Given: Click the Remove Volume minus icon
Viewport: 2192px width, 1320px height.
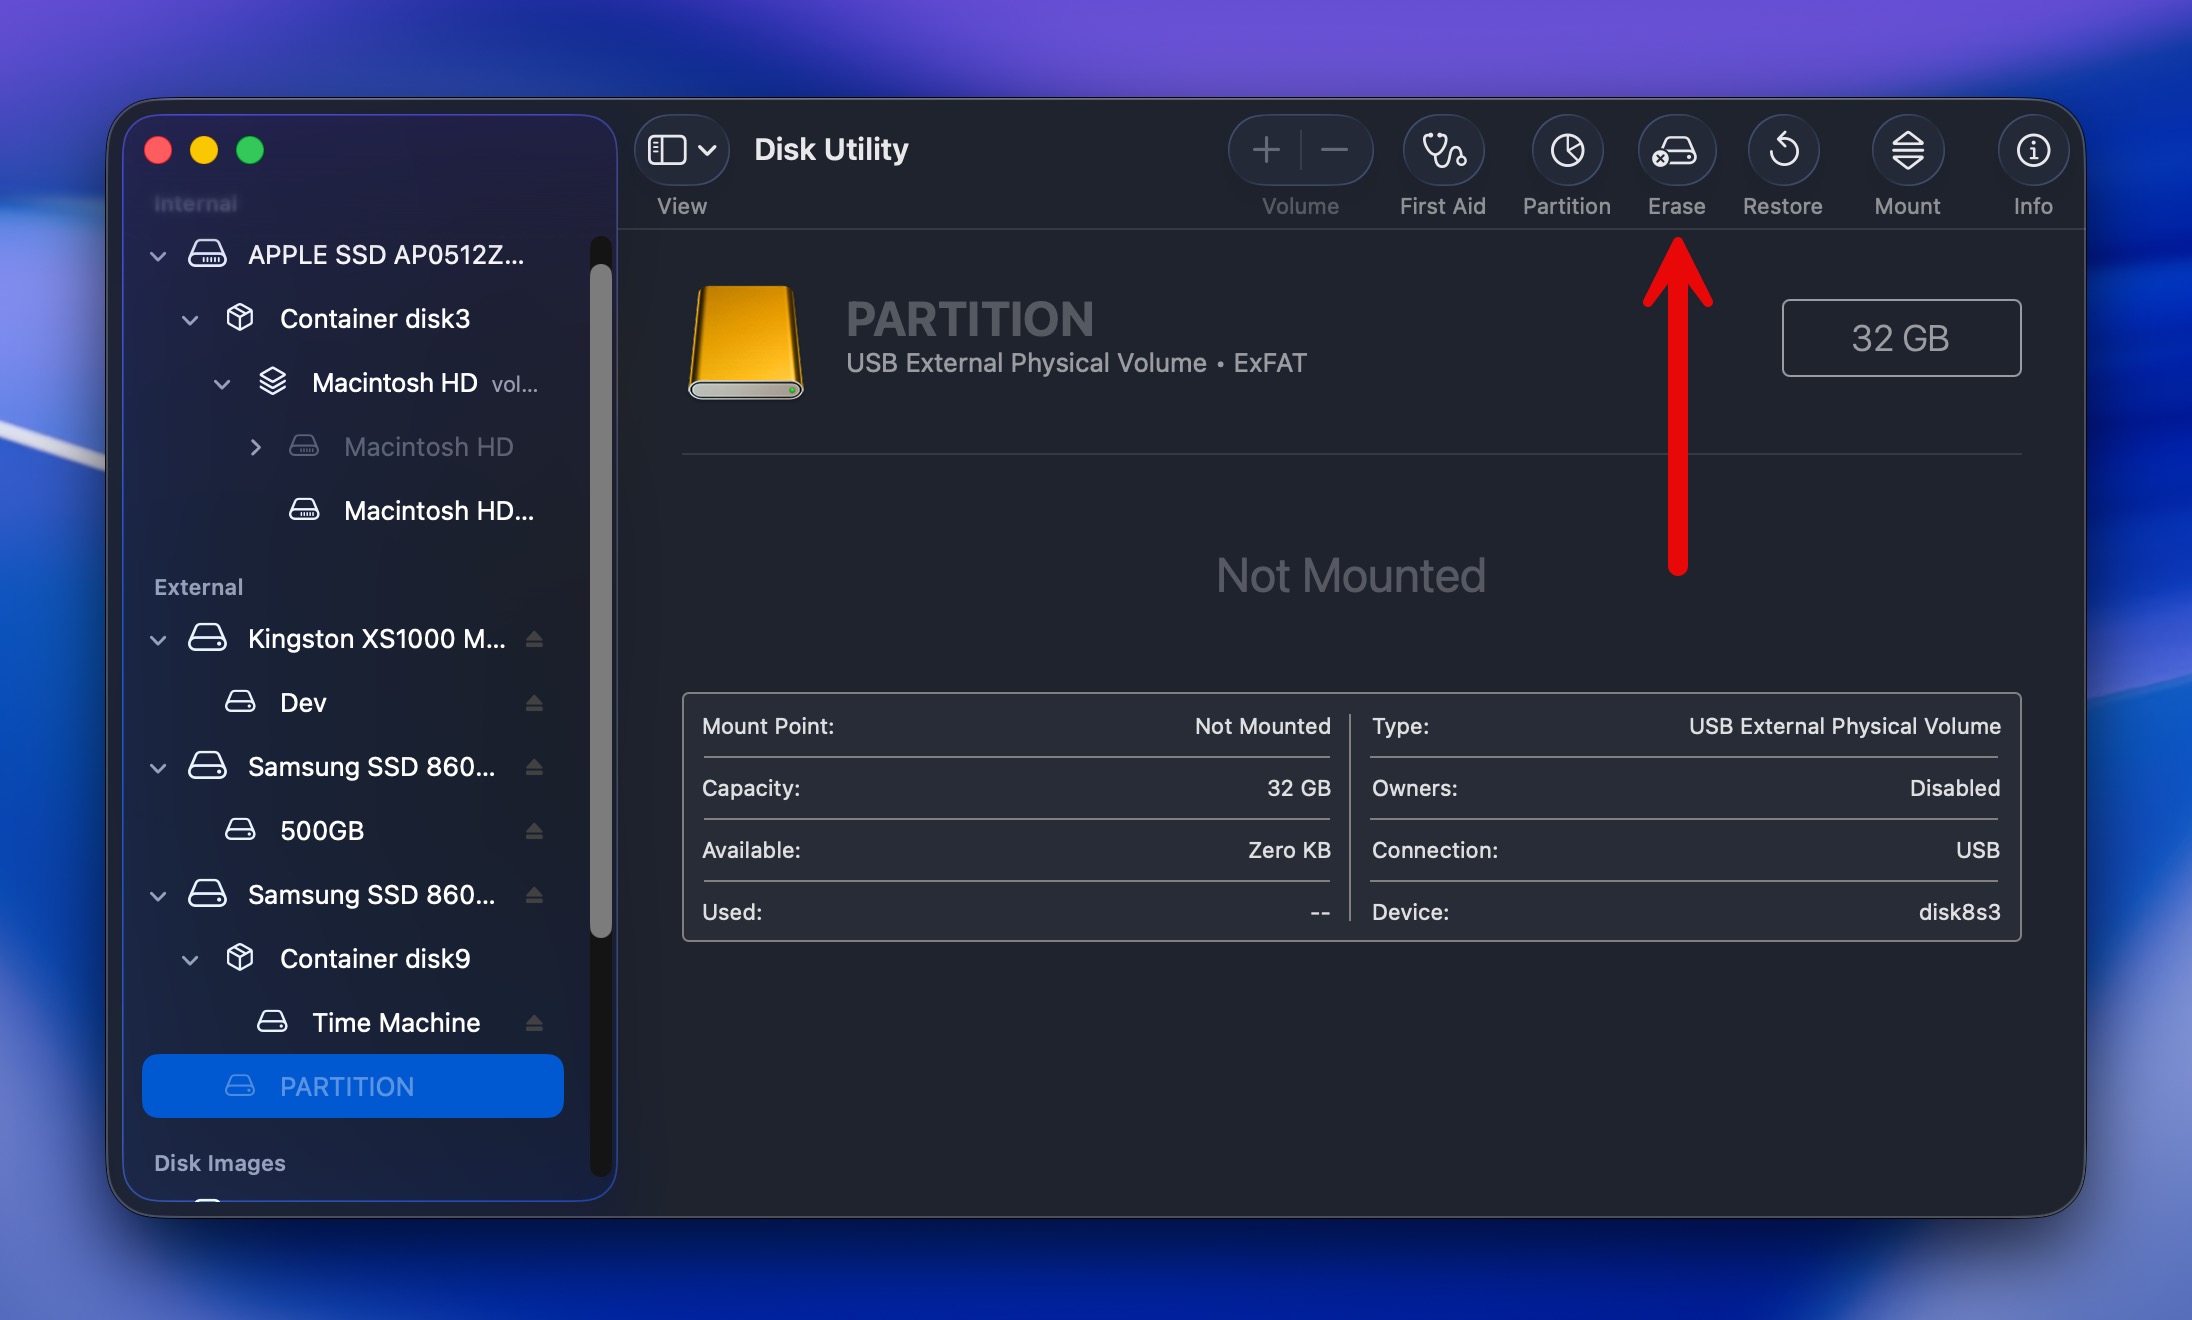Looking at the screenshot, I should click(x=1333, y=150).
